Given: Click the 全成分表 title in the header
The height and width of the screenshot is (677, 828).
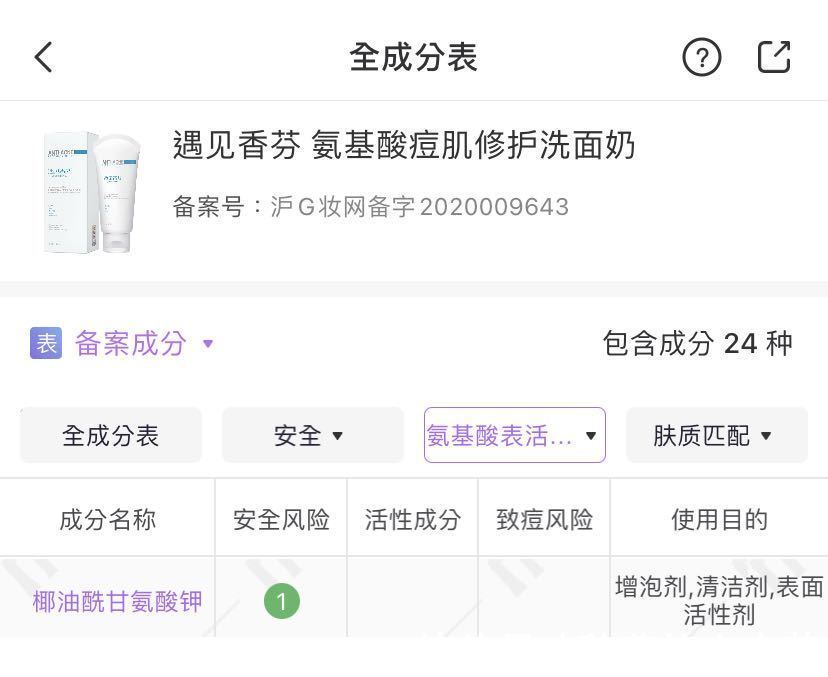Looking at the screenshot, I should pyautogui.click(x=414, y=58).
